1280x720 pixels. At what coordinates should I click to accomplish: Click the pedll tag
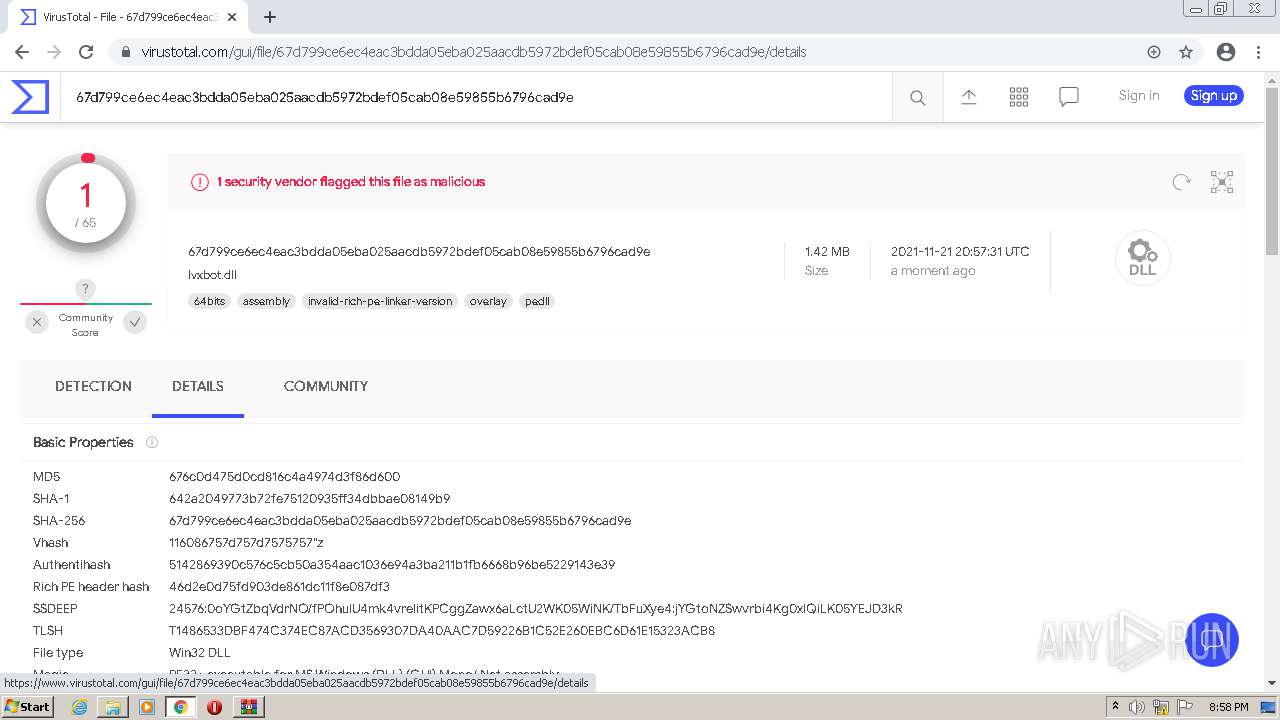click(537, 301)
